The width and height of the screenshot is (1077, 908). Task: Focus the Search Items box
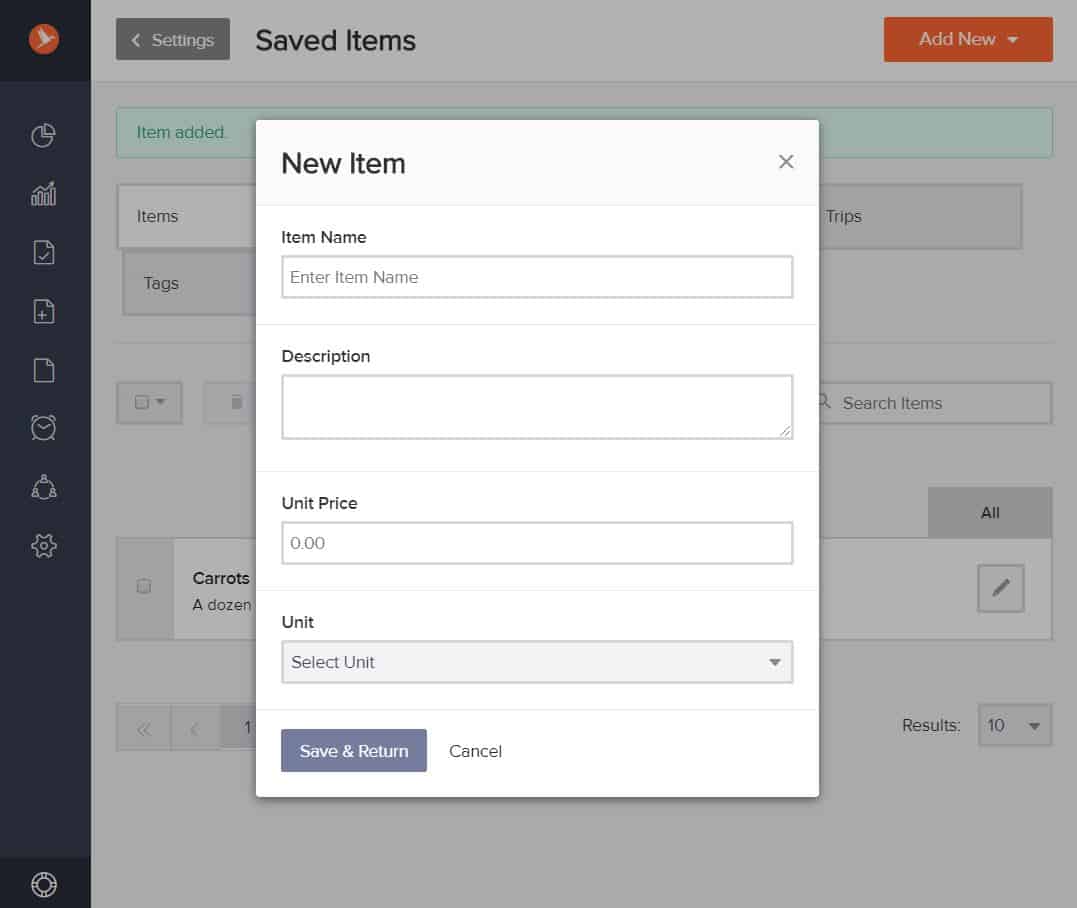[x=935, y=403]
